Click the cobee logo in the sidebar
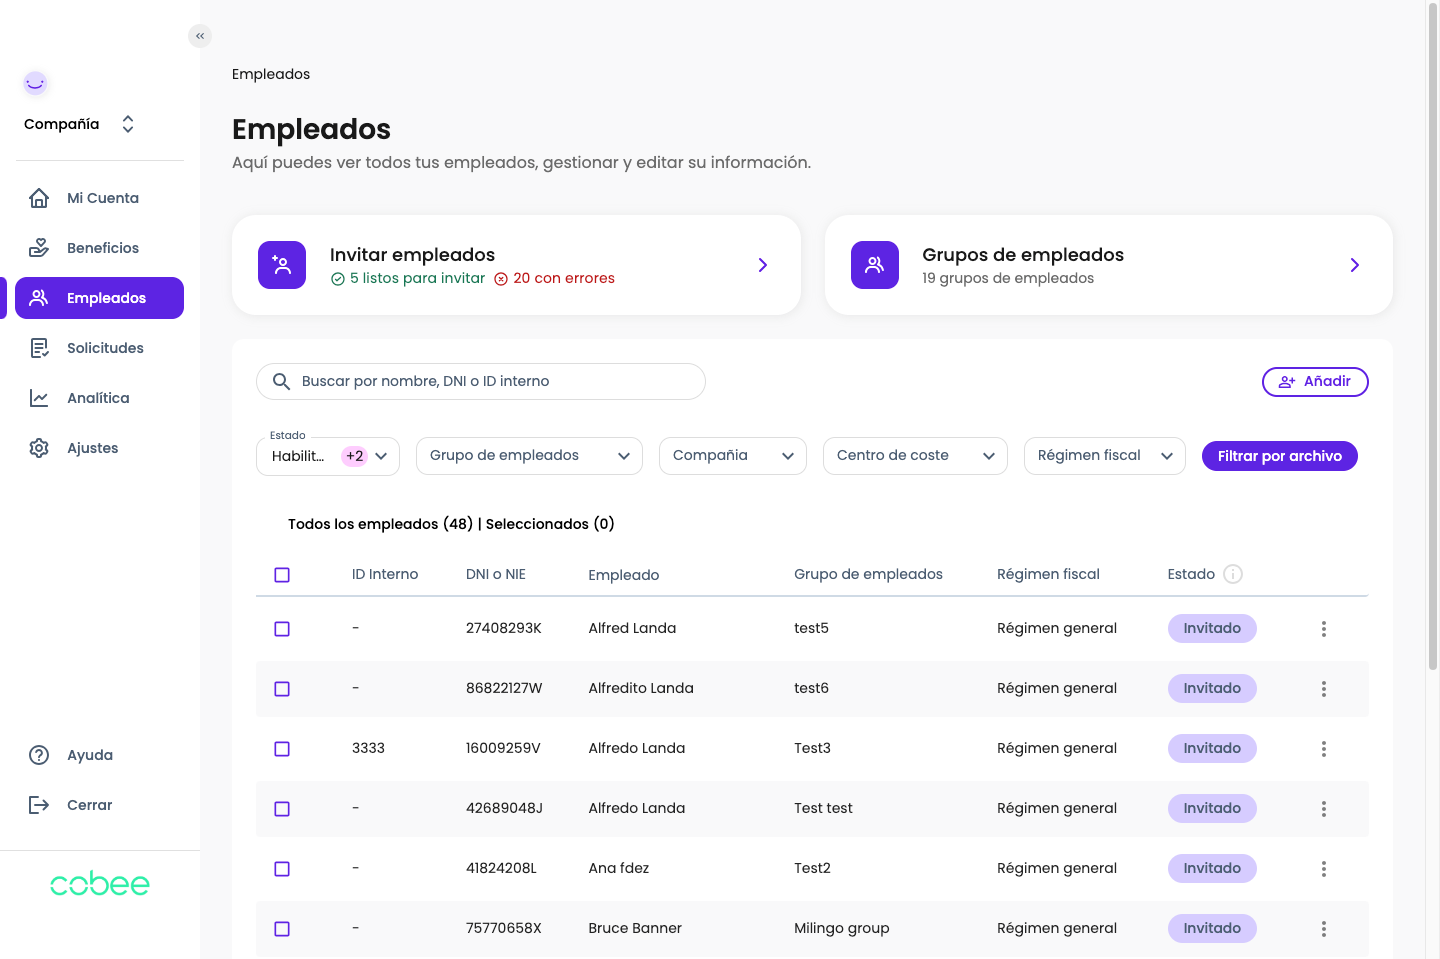 tap(100, 884)
